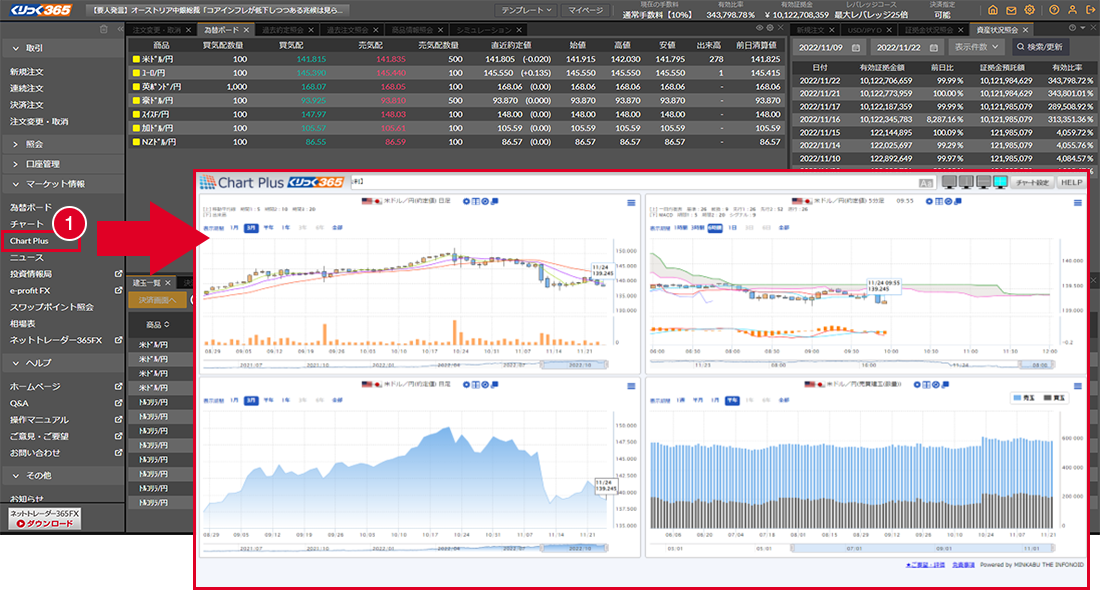This screenshot has width=1100, height=600.
Task: Open the user account icon in the top bar
Action: (1072, 10)
